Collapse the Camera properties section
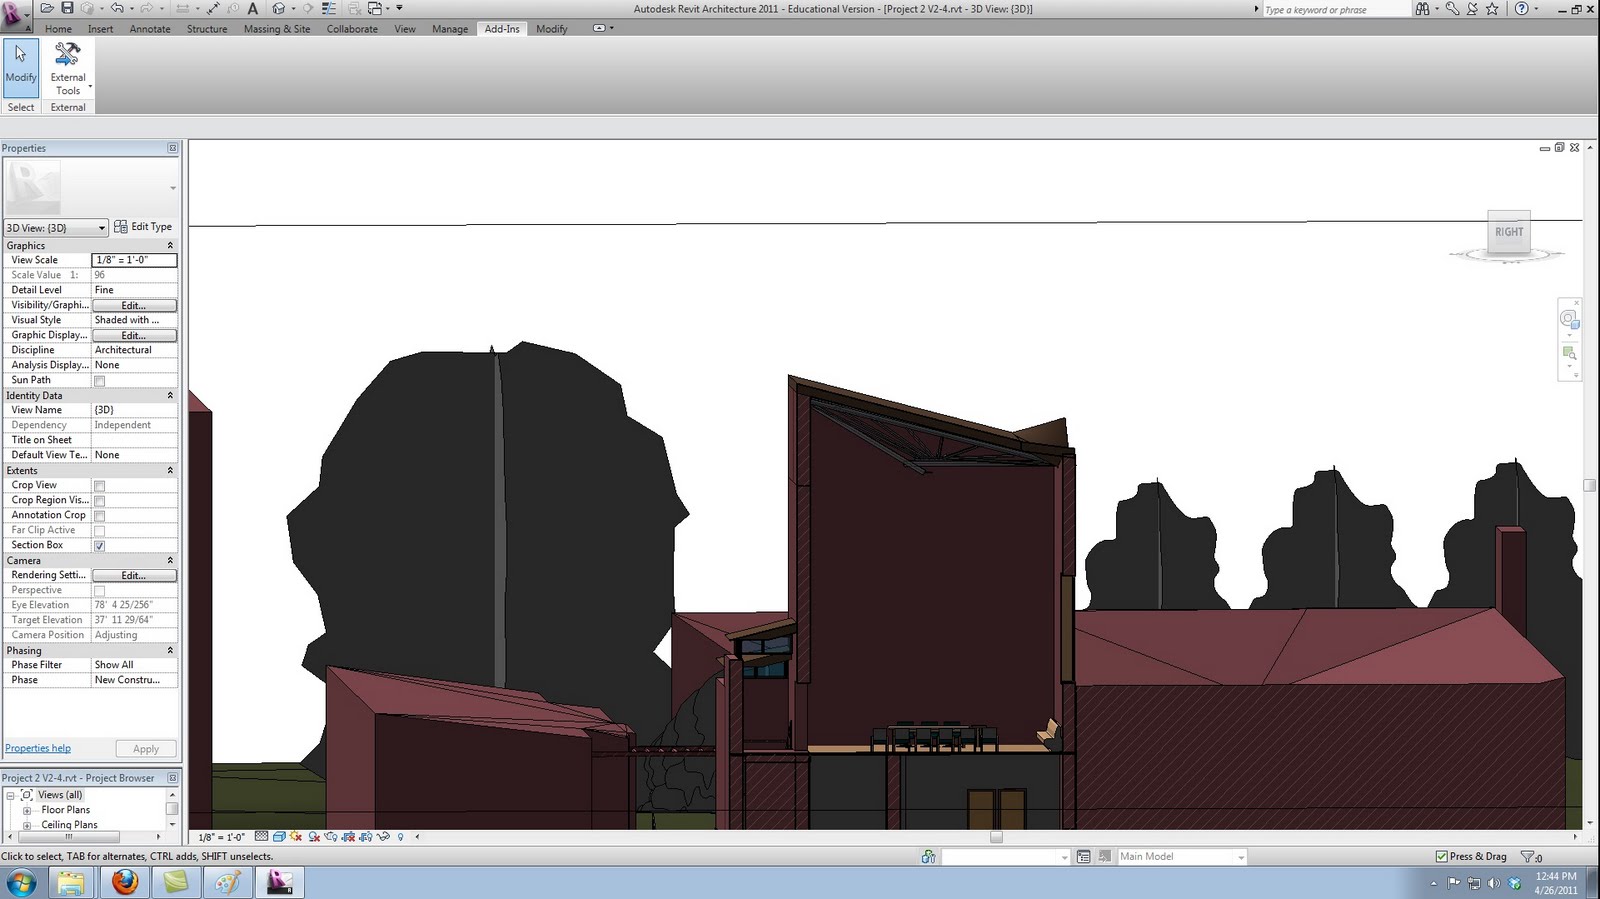This screenshot has width=1600, height=899. (170, 561)
